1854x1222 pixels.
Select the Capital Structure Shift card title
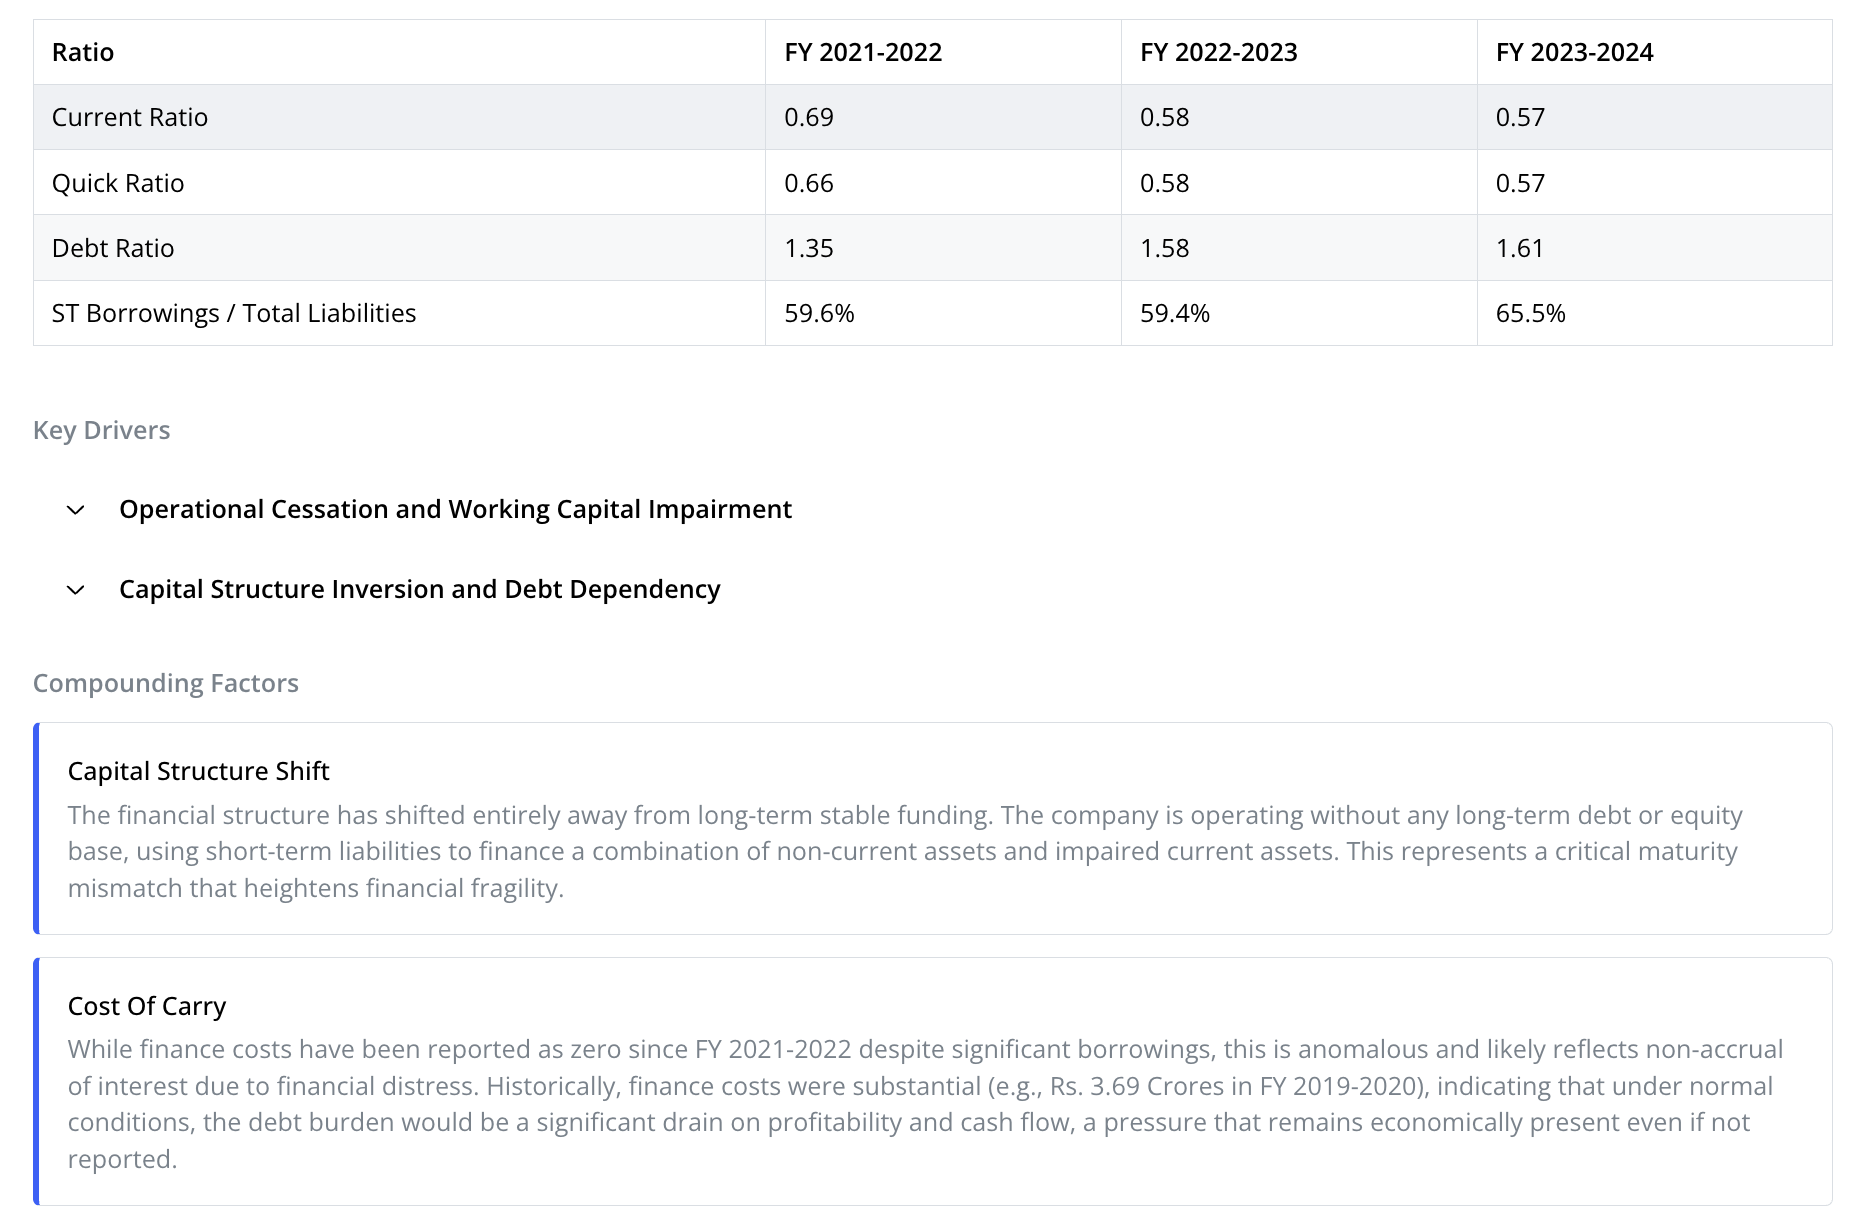coord(198,771)
